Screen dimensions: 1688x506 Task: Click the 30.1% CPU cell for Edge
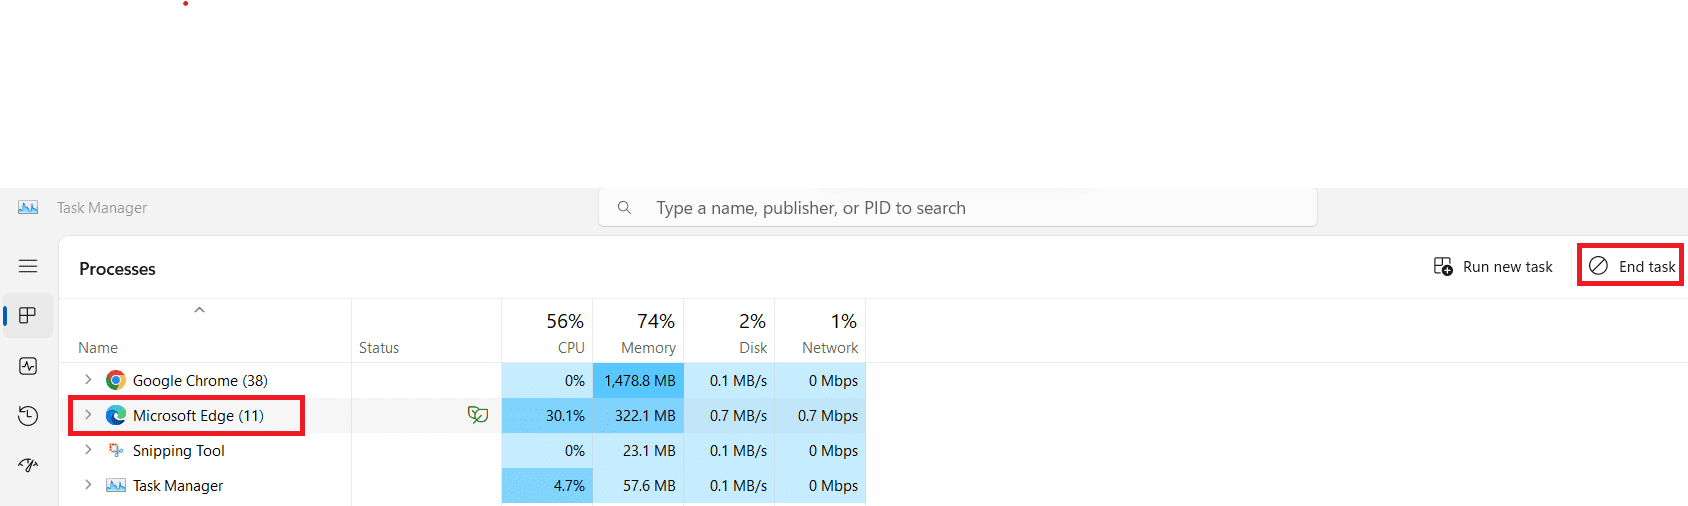[x=547, y=415]
